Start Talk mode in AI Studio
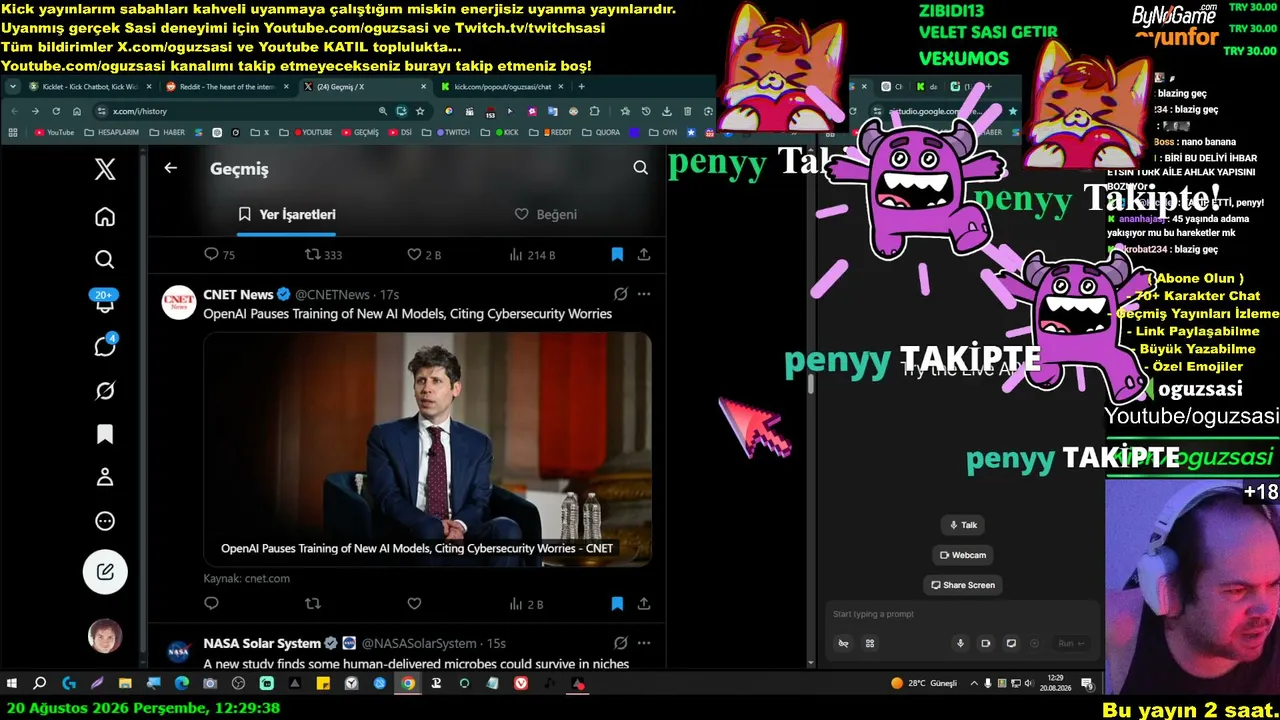 coord(963,525)
